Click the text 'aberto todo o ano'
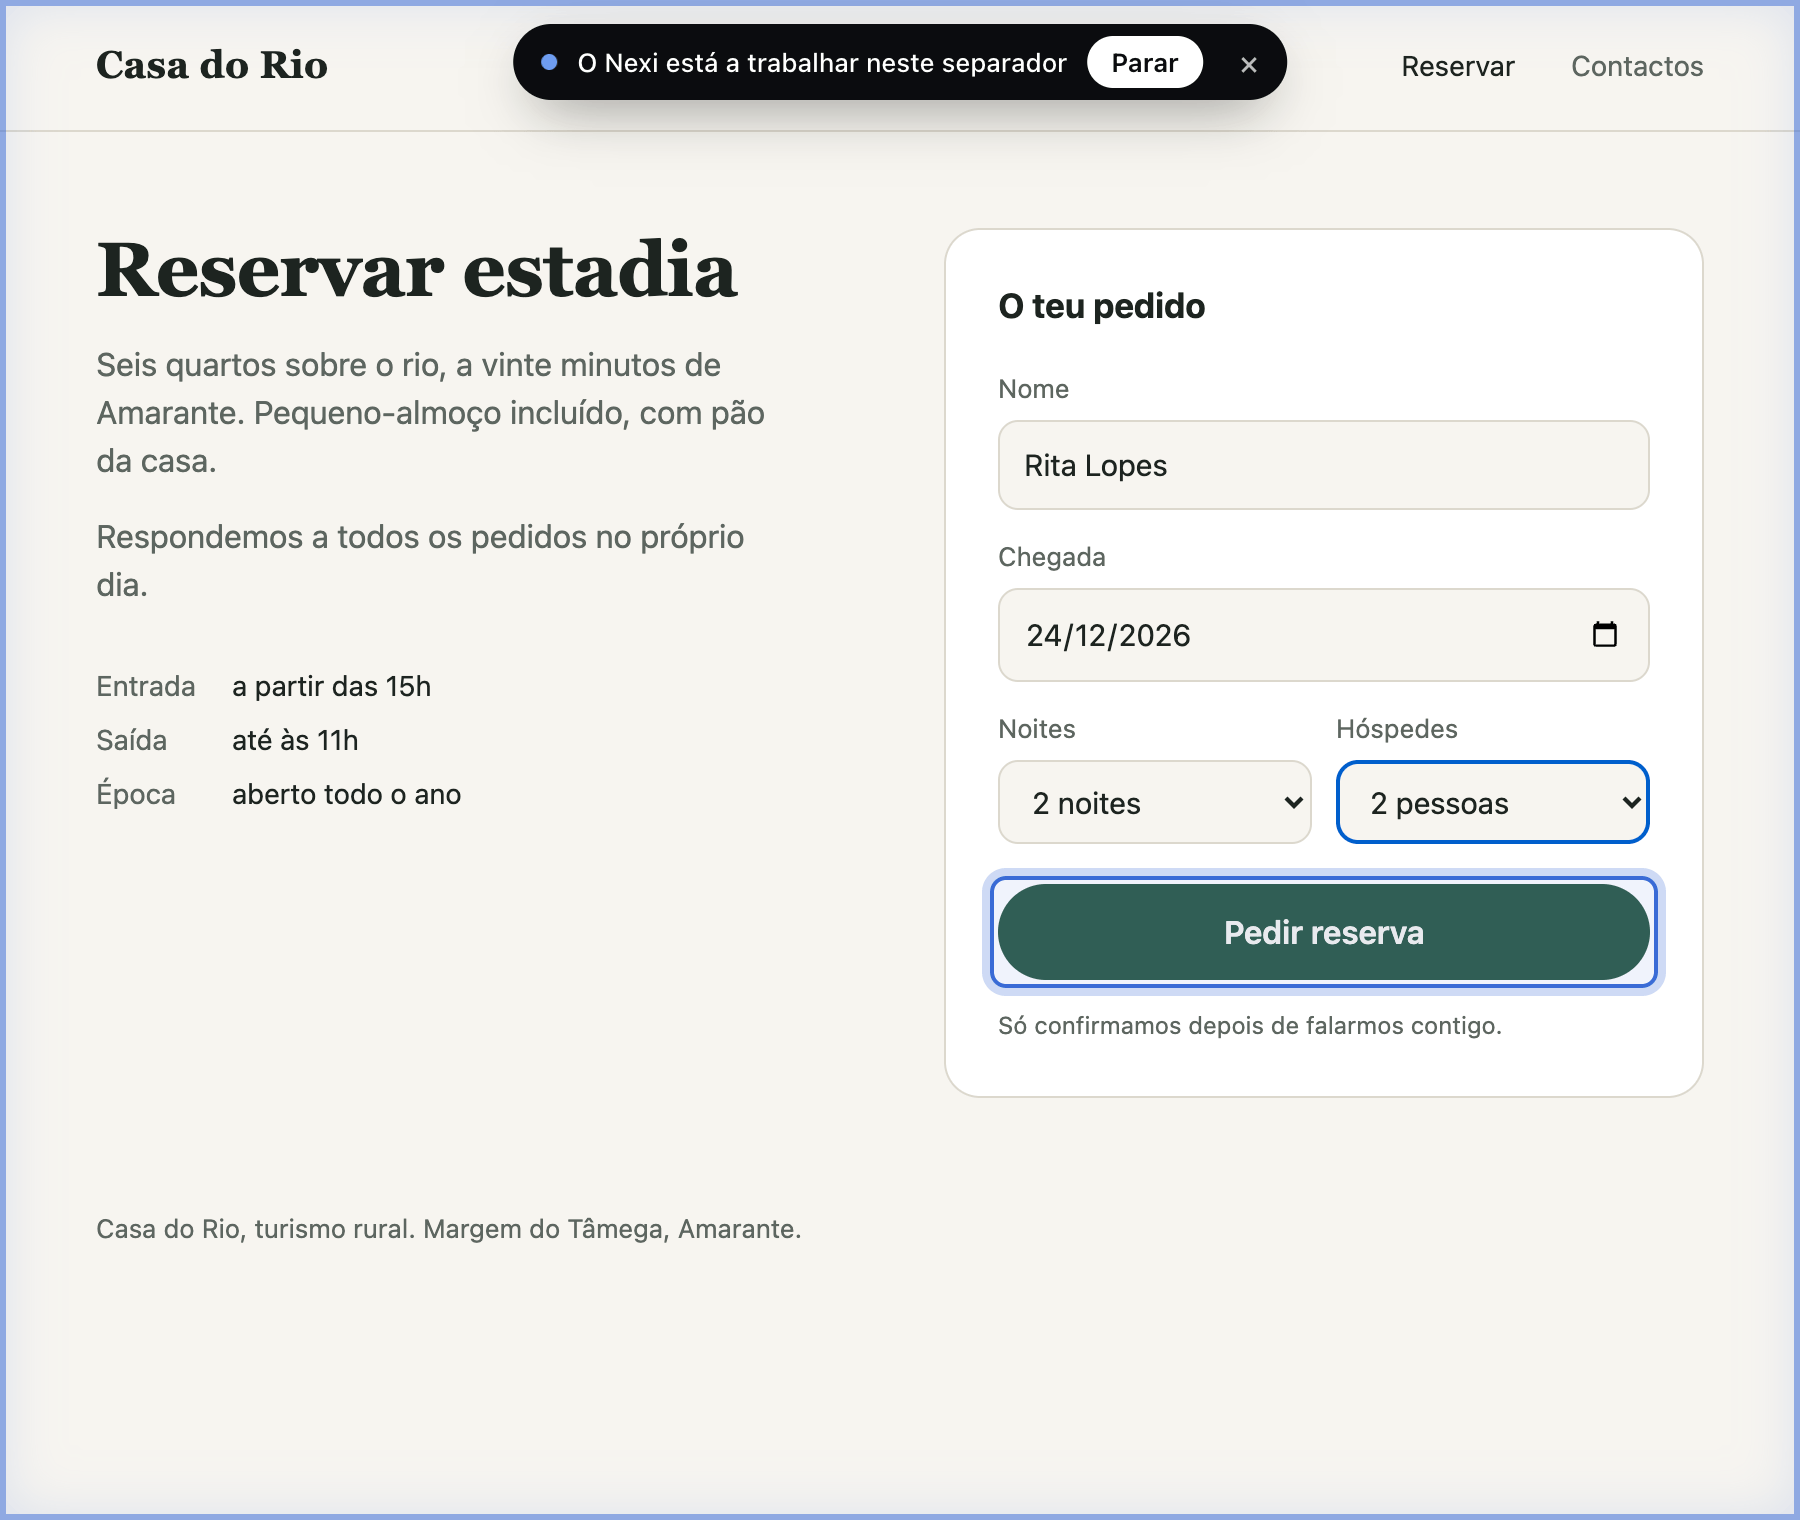 347,794
